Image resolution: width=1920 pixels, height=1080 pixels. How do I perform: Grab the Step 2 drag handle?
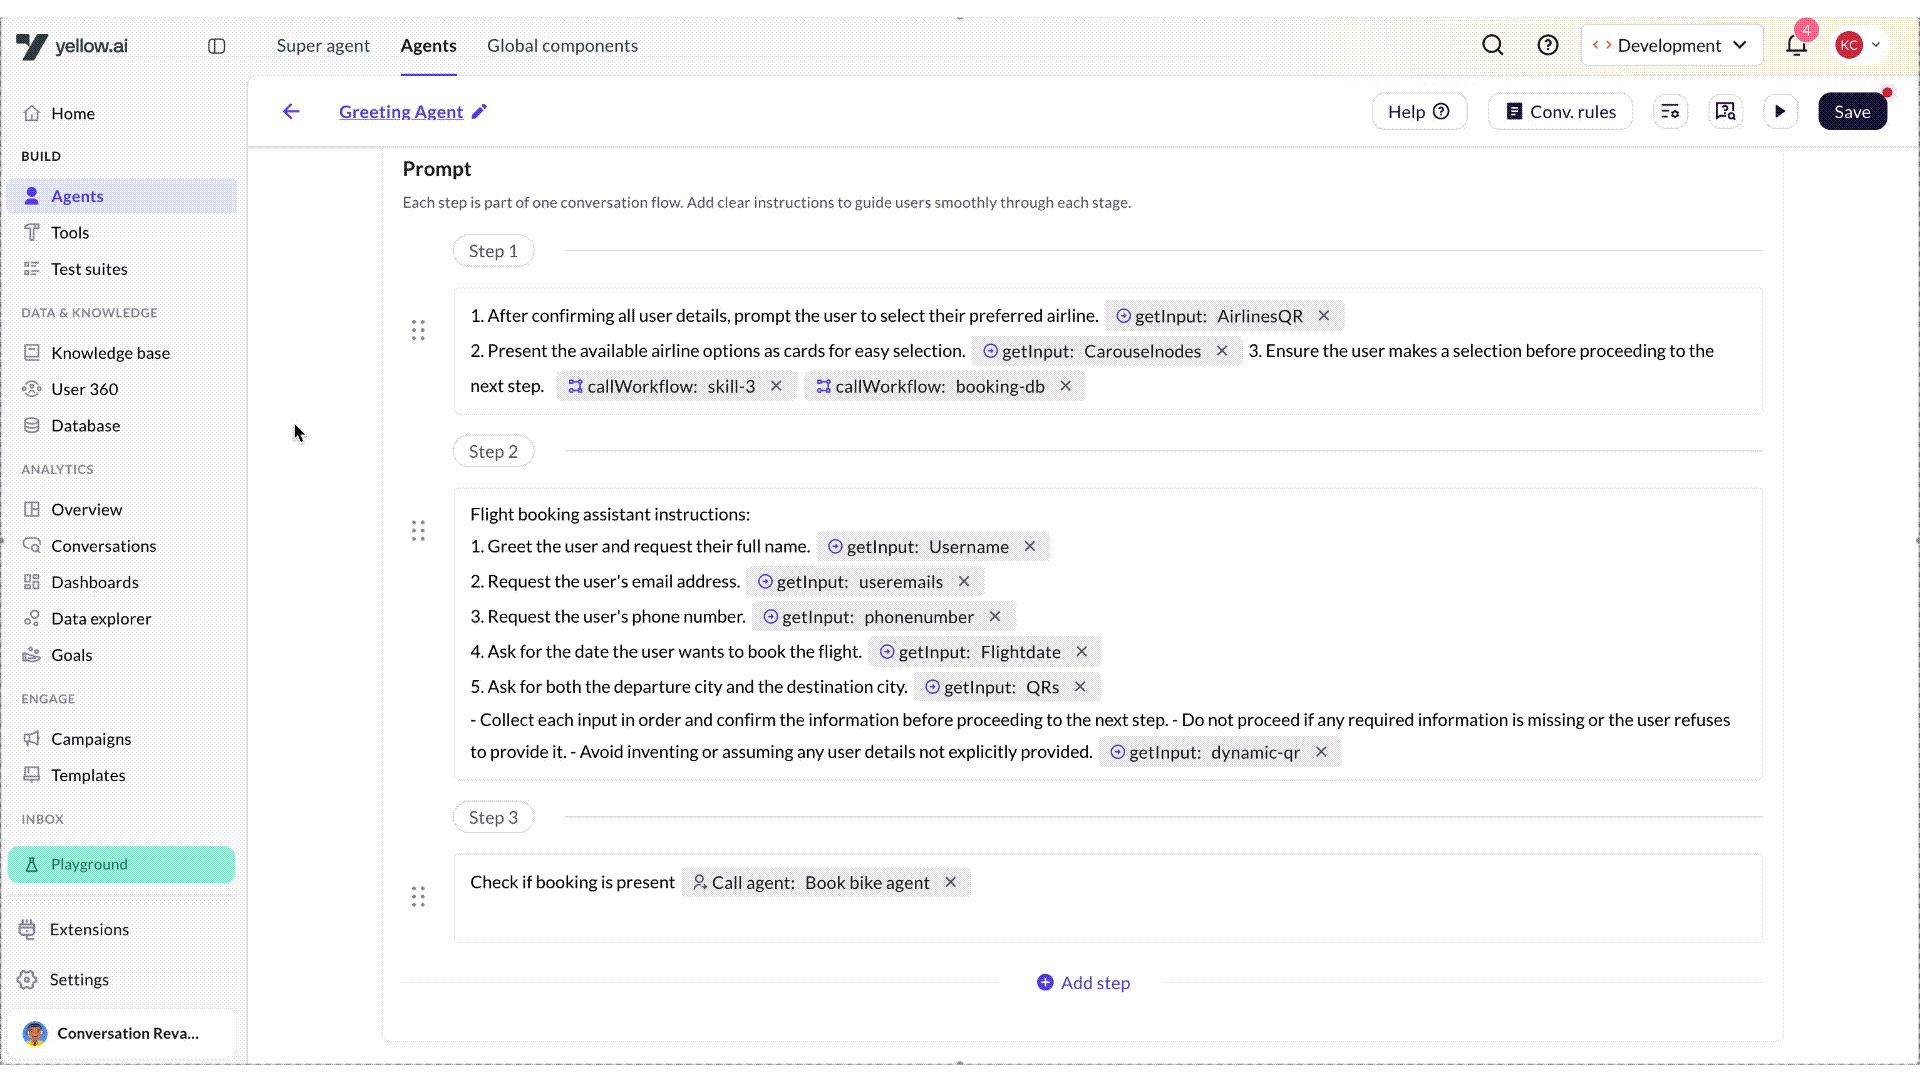point(418,531)
